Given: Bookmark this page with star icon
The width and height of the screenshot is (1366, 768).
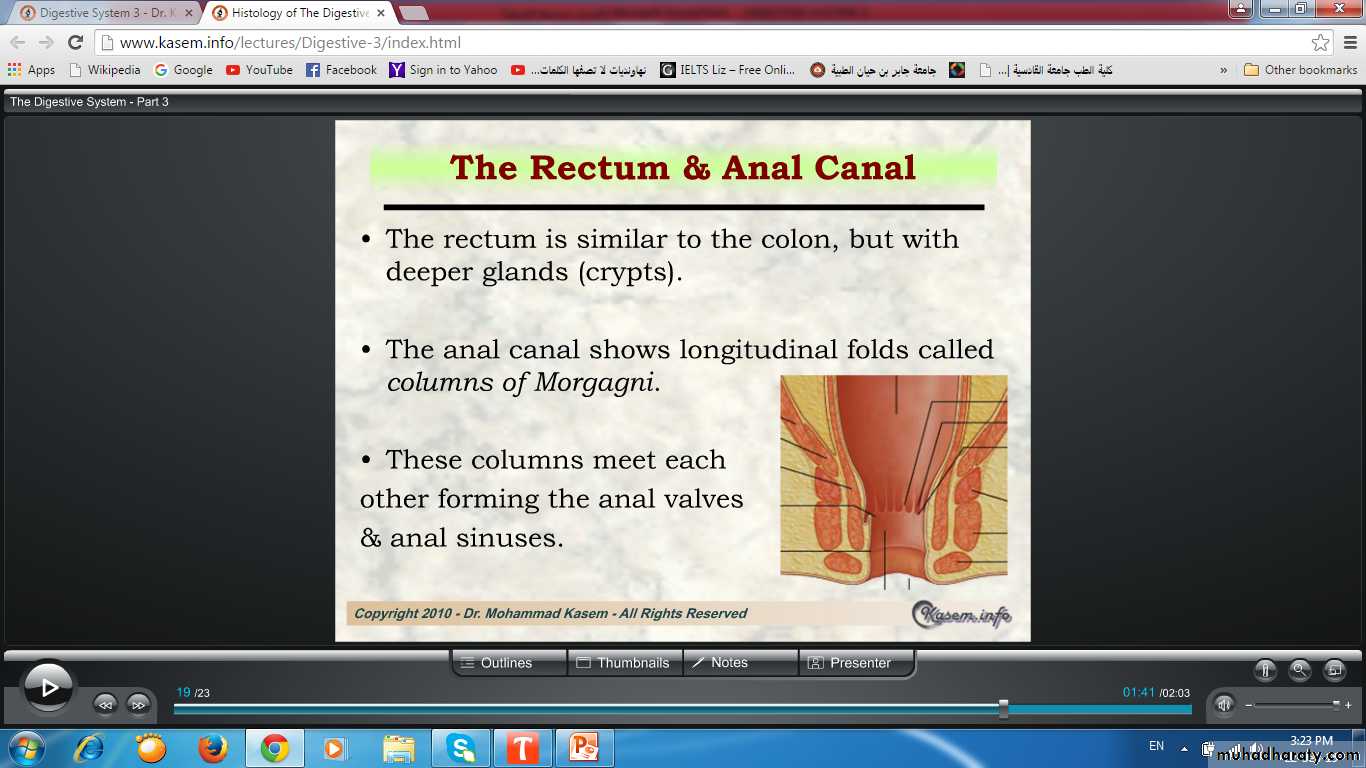Looking at the screenshot, I should 1320,43.
